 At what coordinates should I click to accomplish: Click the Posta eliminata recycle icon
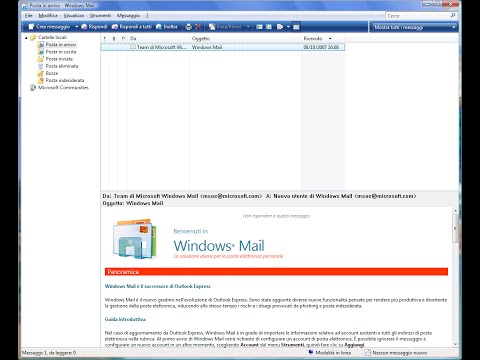click(x=41, y=66)
